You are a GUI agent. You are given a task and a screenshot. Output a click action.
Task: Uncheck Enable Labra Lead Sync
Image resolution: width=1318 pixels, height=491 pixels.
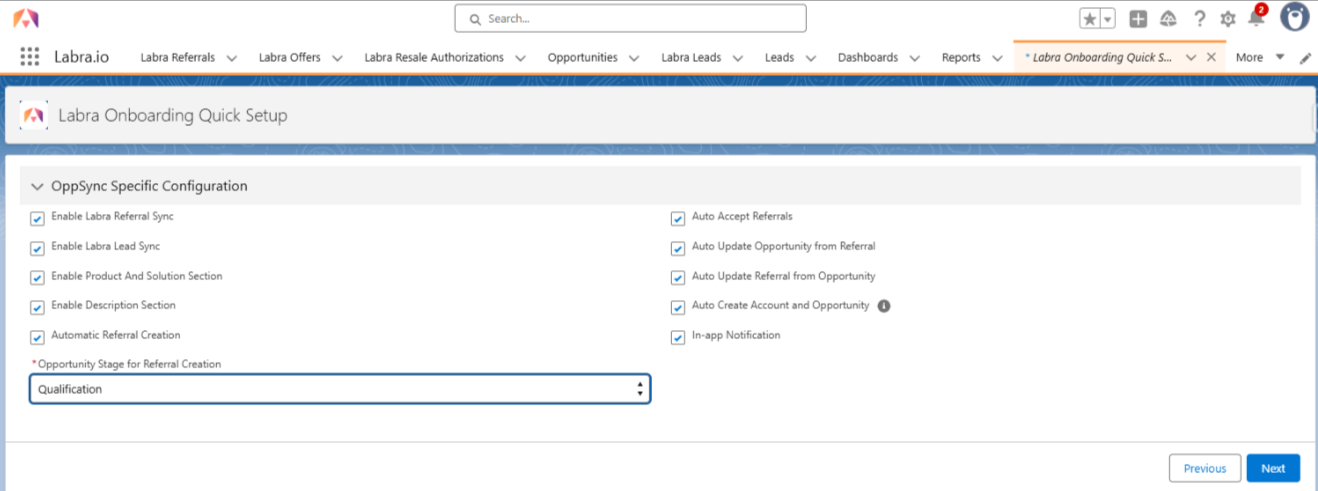pos(38,248)
